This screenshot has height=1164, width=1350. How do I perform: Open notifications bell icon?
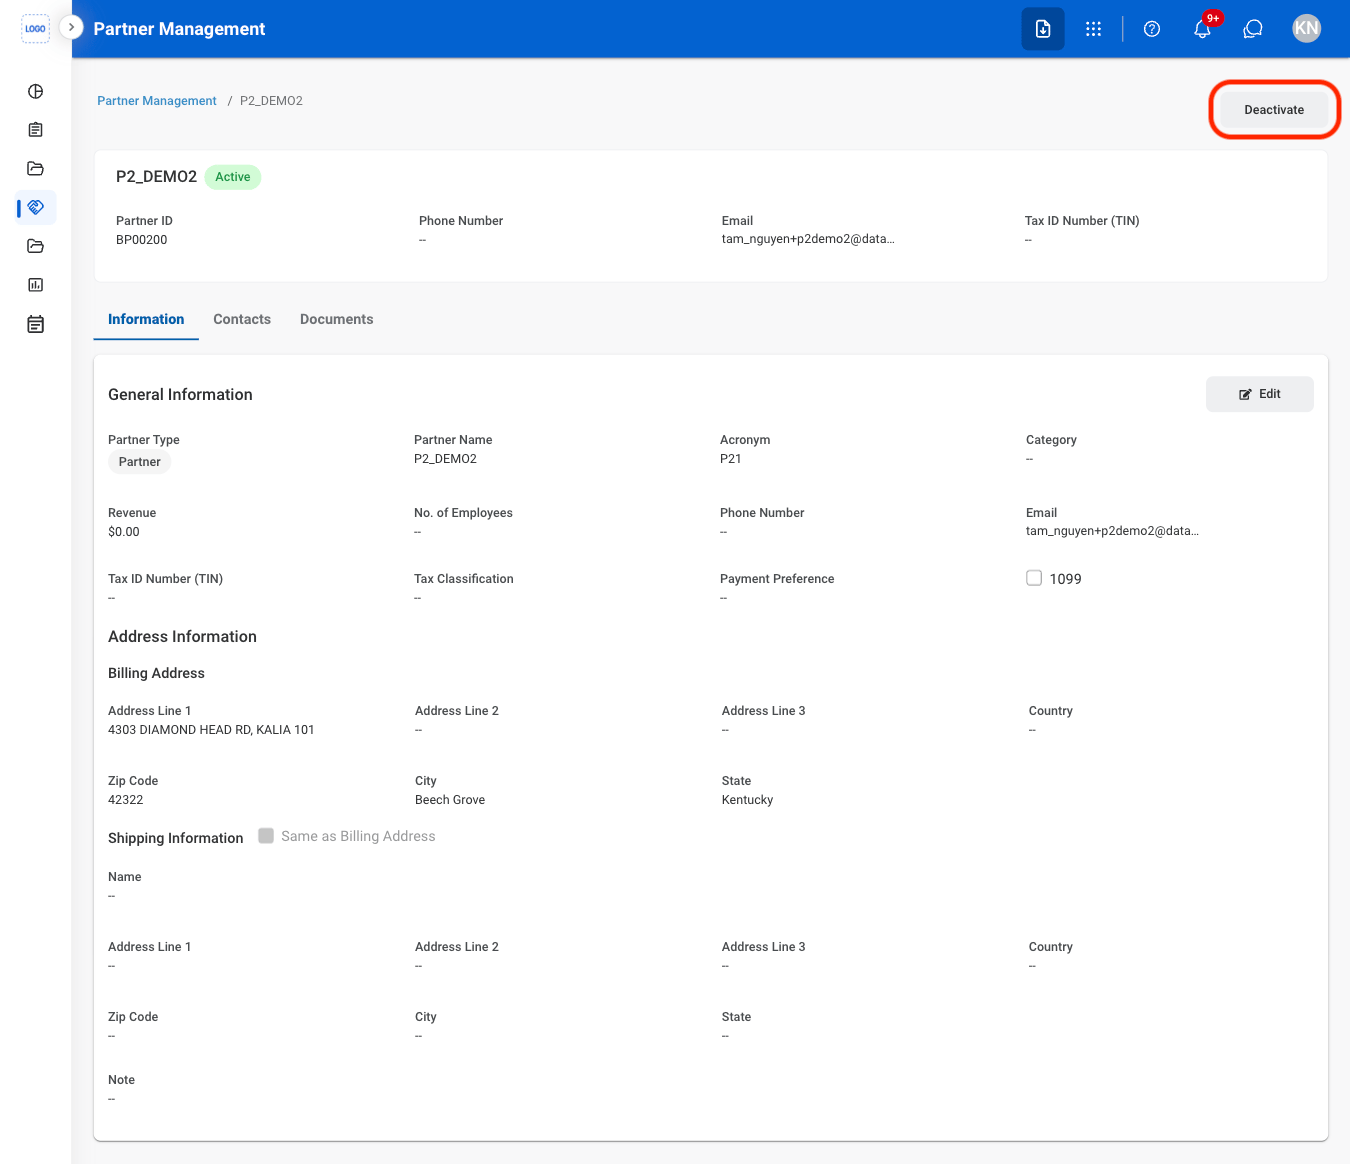pos(1203,29)
